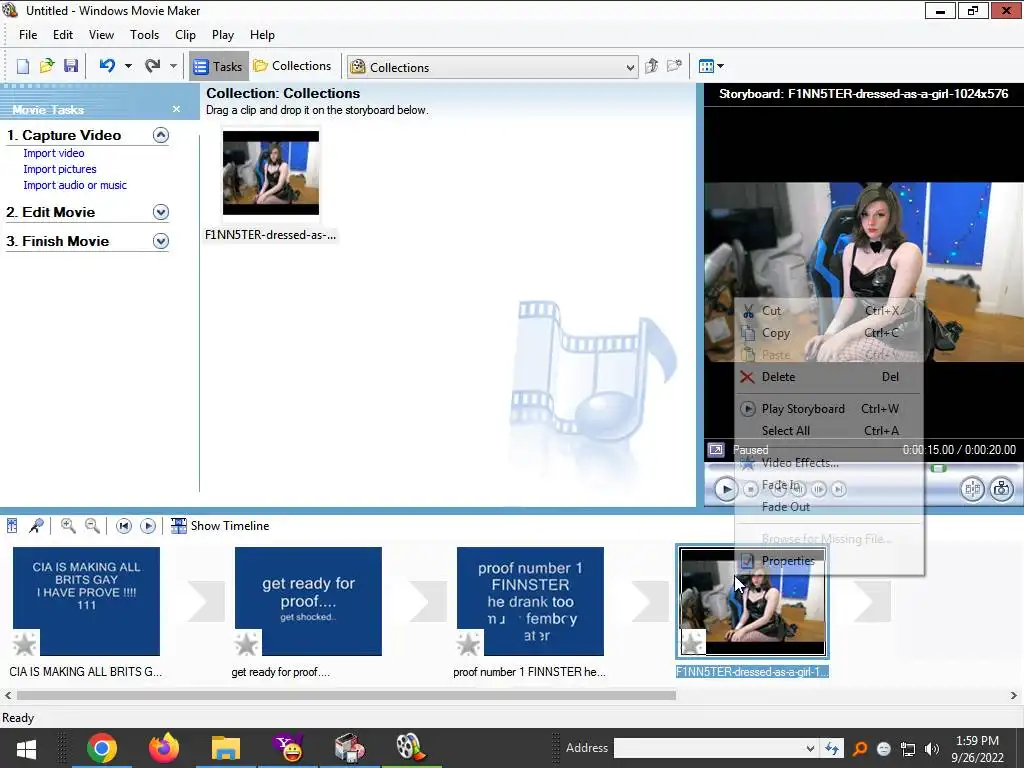Launch Firefox from the taskbar
This screenshot has height=768, width=1024.
click(164, 748)
